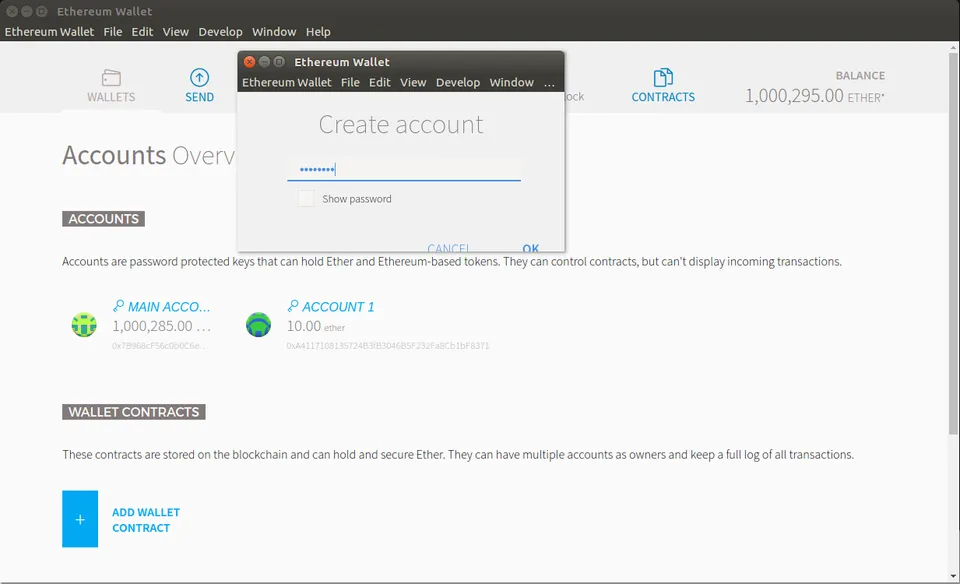
Task: Open the File menu in main window
Action: coord(113,32)
